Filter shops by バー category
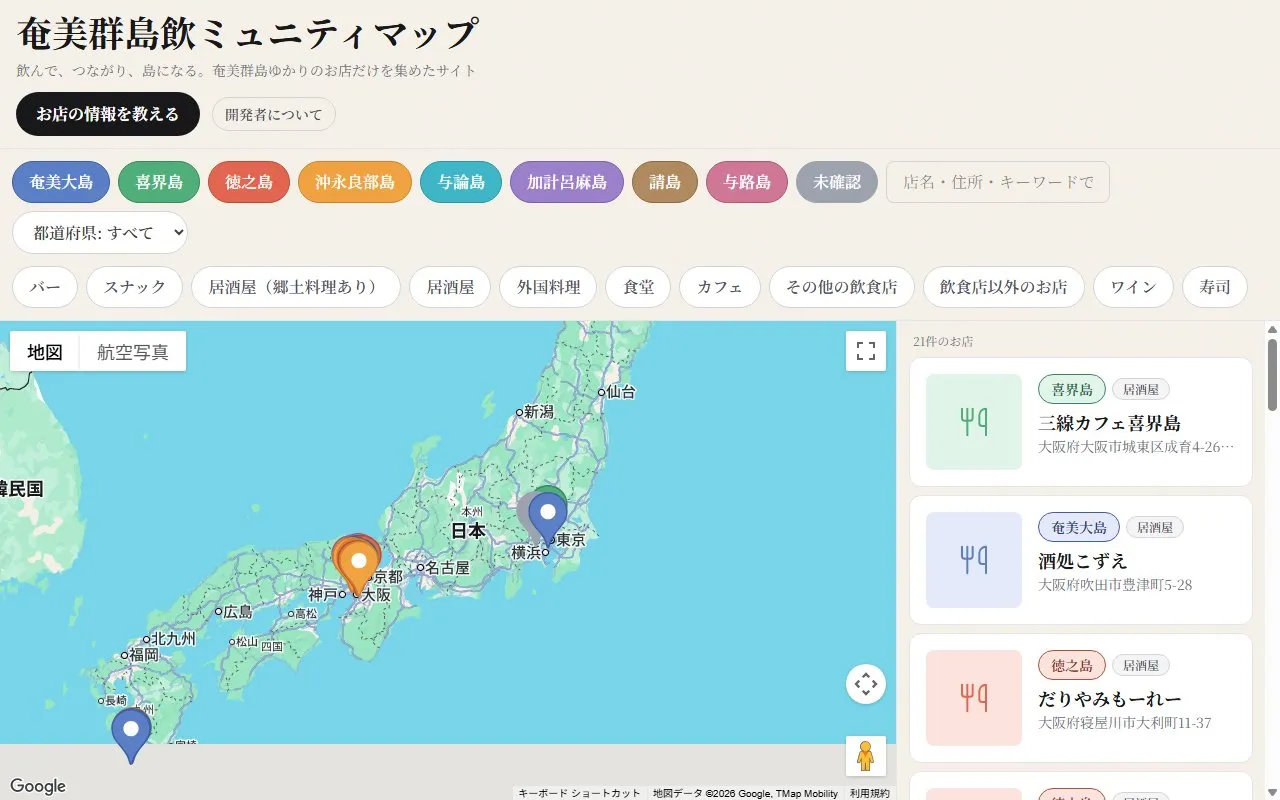Viewport: 1280px width, 800px height. click(x=45, y=287)
